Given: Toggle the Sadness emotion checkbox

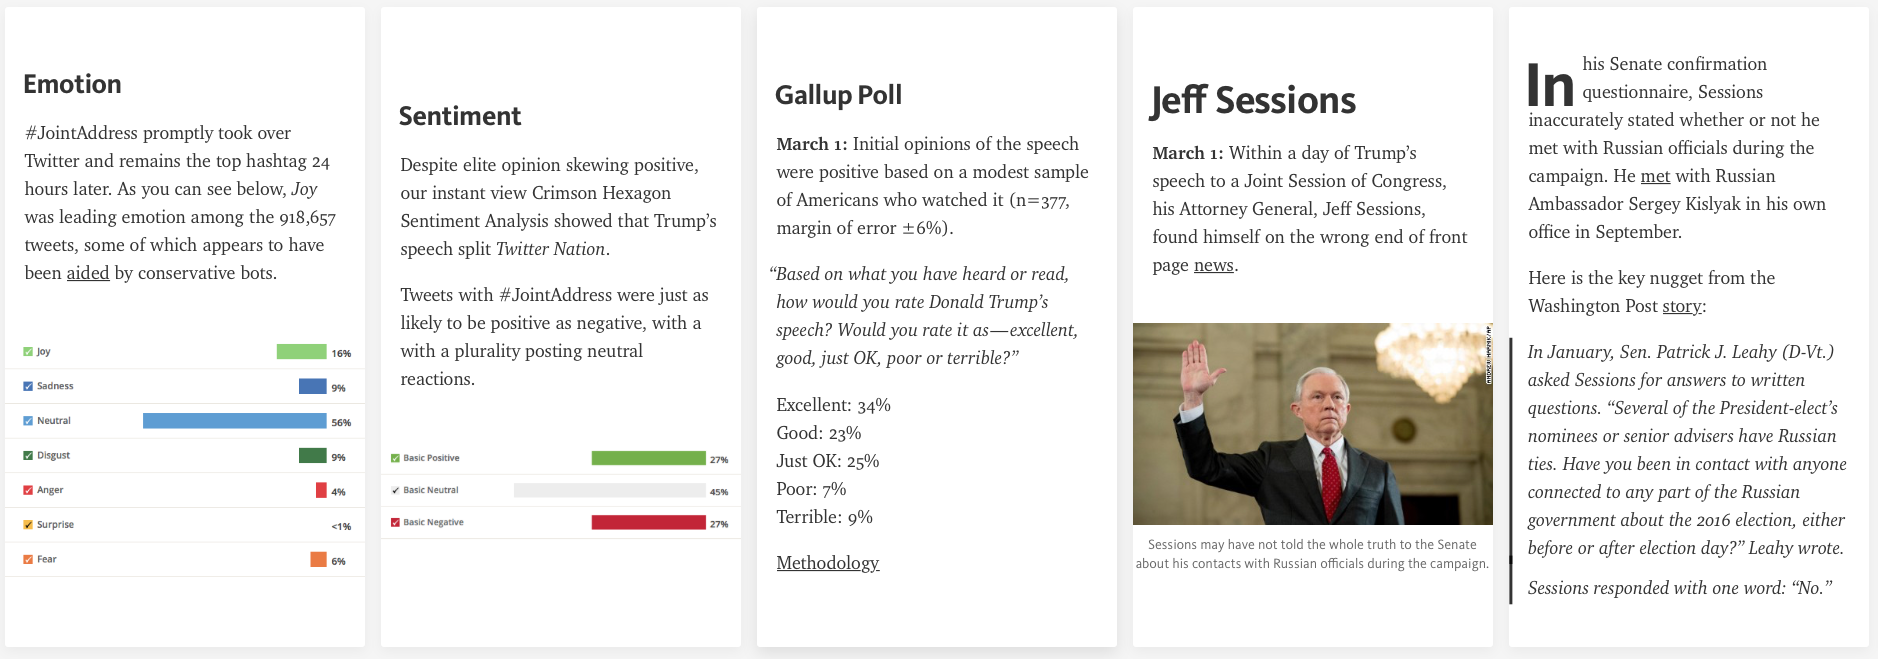Looking at the screenshot, I should pos(28,386).
